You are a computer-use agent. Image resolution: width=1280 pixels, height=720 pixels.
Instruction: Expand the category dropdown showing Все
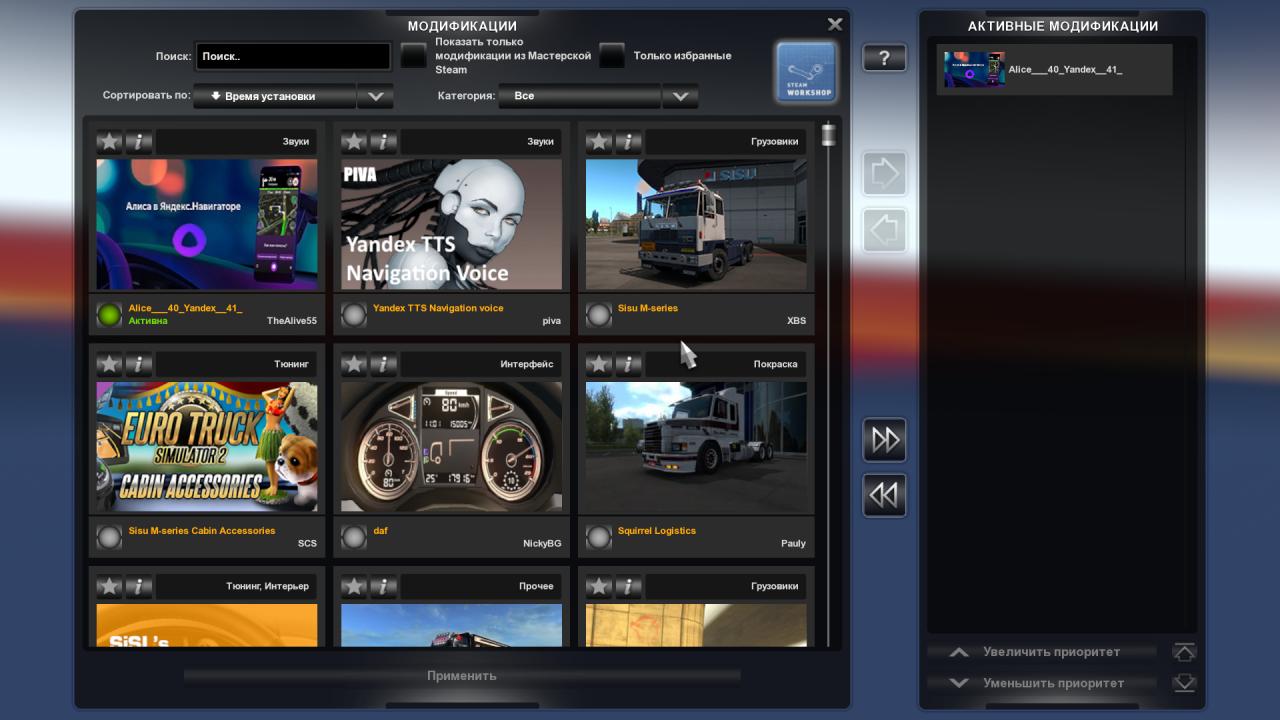[586, 96]
